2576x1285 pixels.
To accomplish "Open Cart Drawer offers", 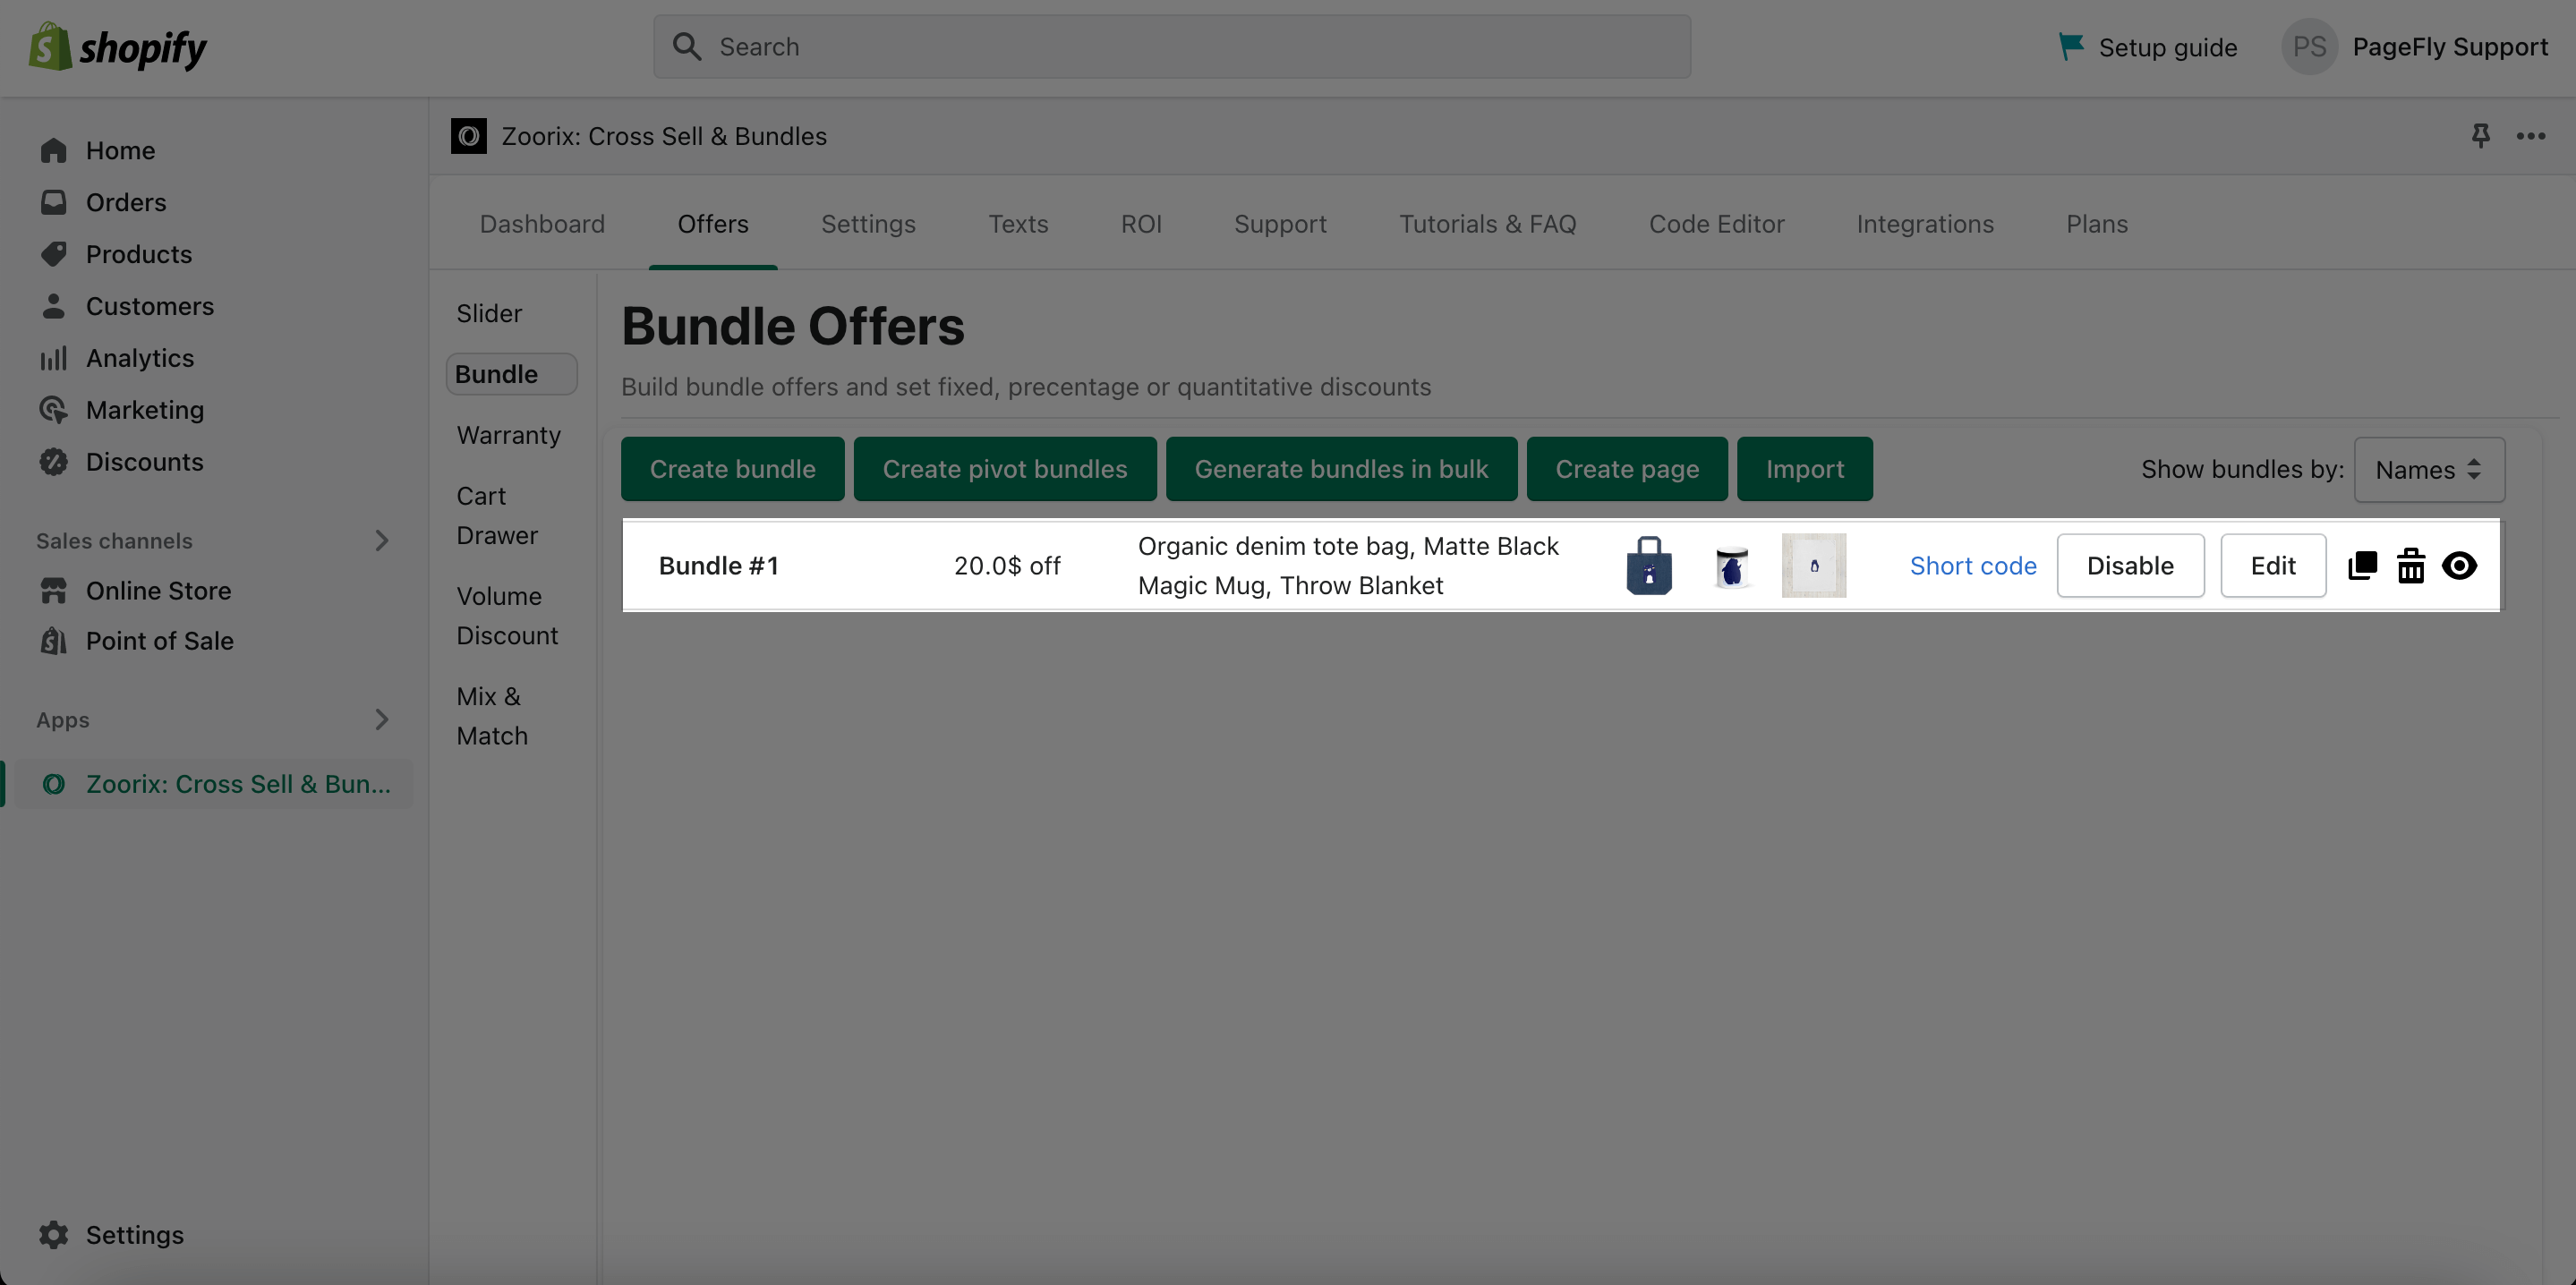I will pyautogui.click(x=497, y=516).
